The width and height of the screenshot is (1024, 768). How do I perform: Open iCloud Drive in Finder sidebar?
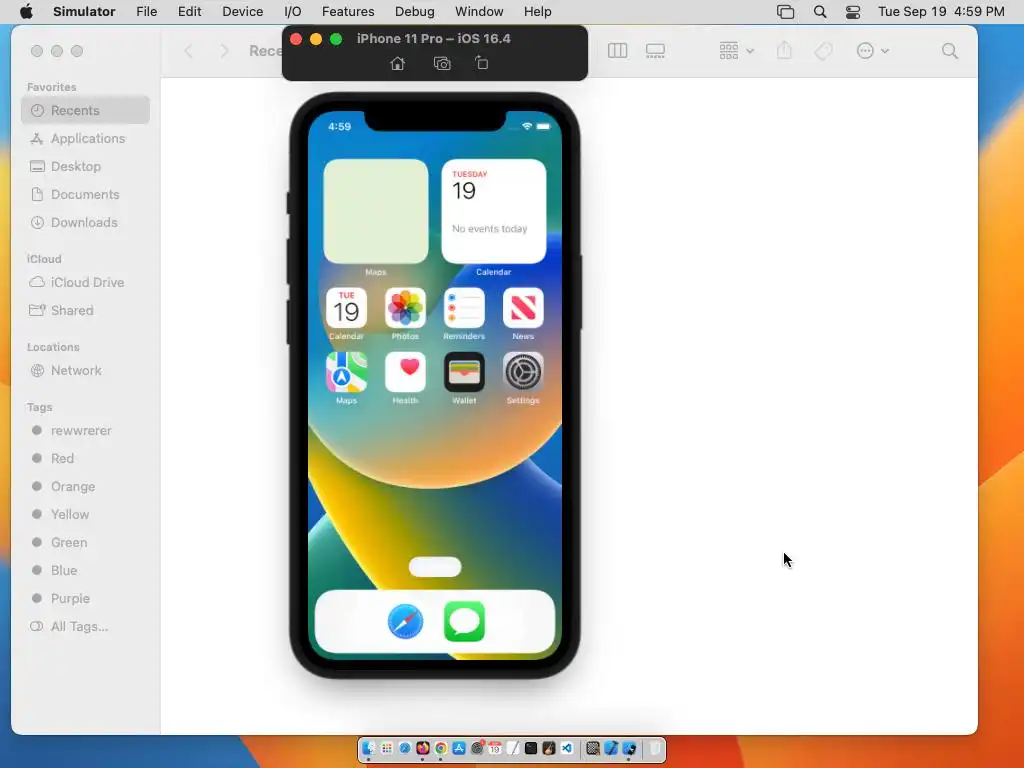86,282
